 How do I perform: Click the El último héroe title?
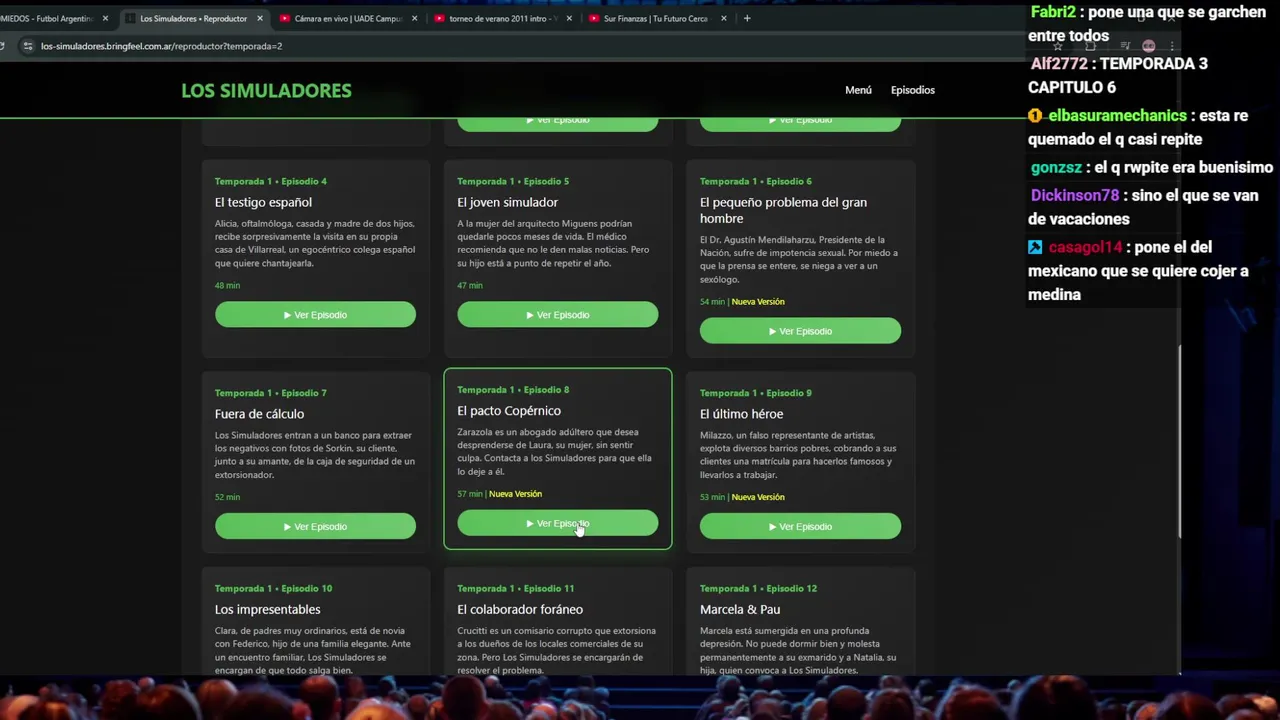pos(741,414)
